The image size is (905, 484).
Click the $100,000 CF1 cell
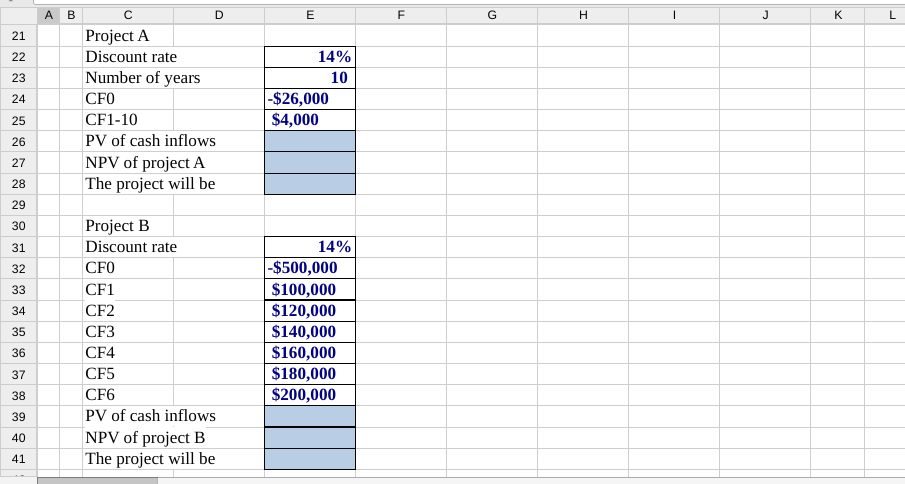point(310,290)
